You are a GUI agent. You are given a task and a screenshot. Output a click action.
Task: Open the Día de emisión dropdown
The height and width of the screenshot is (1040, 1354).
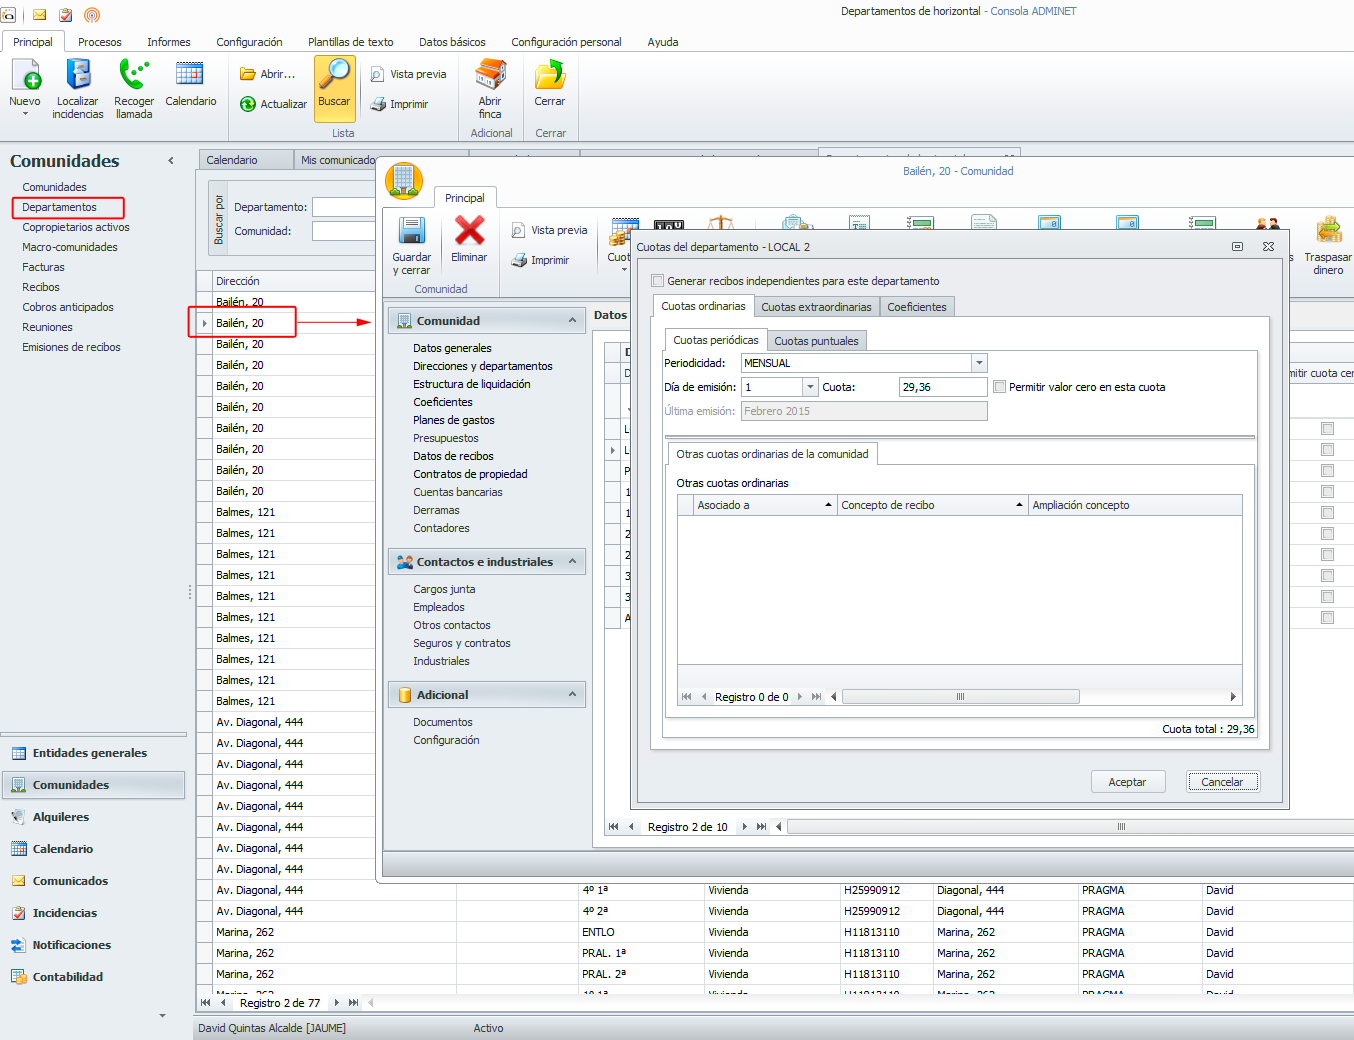pos(809,387)
